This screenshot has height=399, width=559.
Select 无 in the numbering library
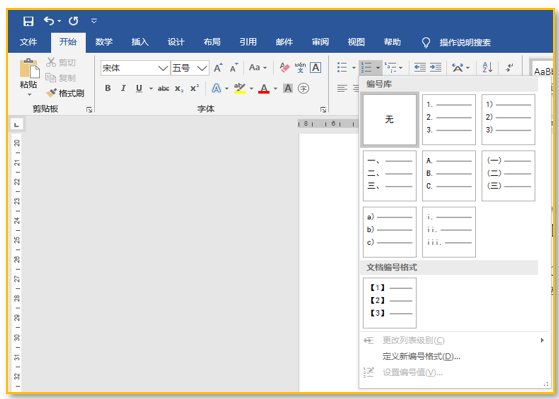[x=390, y=119]
